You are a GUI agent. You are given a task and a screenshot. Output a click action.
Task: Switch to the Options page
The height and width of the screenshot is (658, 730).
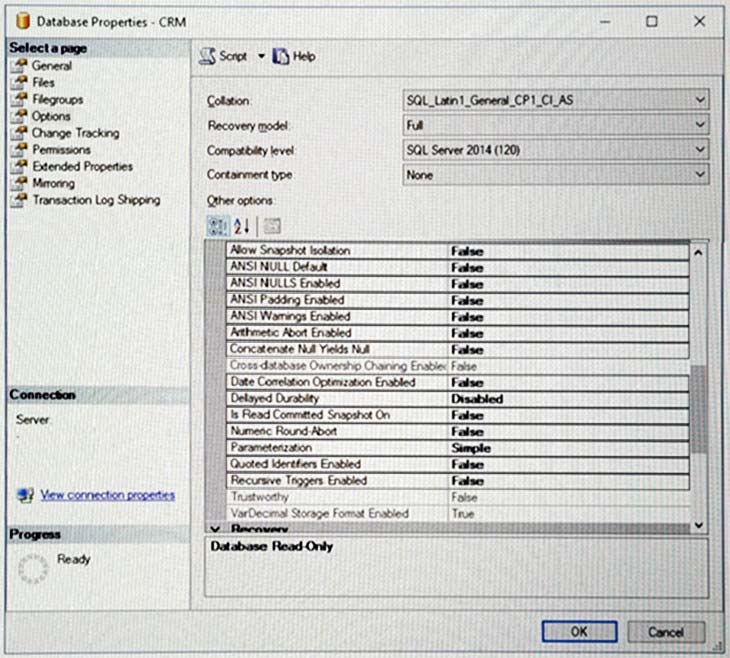pos(51,116)
